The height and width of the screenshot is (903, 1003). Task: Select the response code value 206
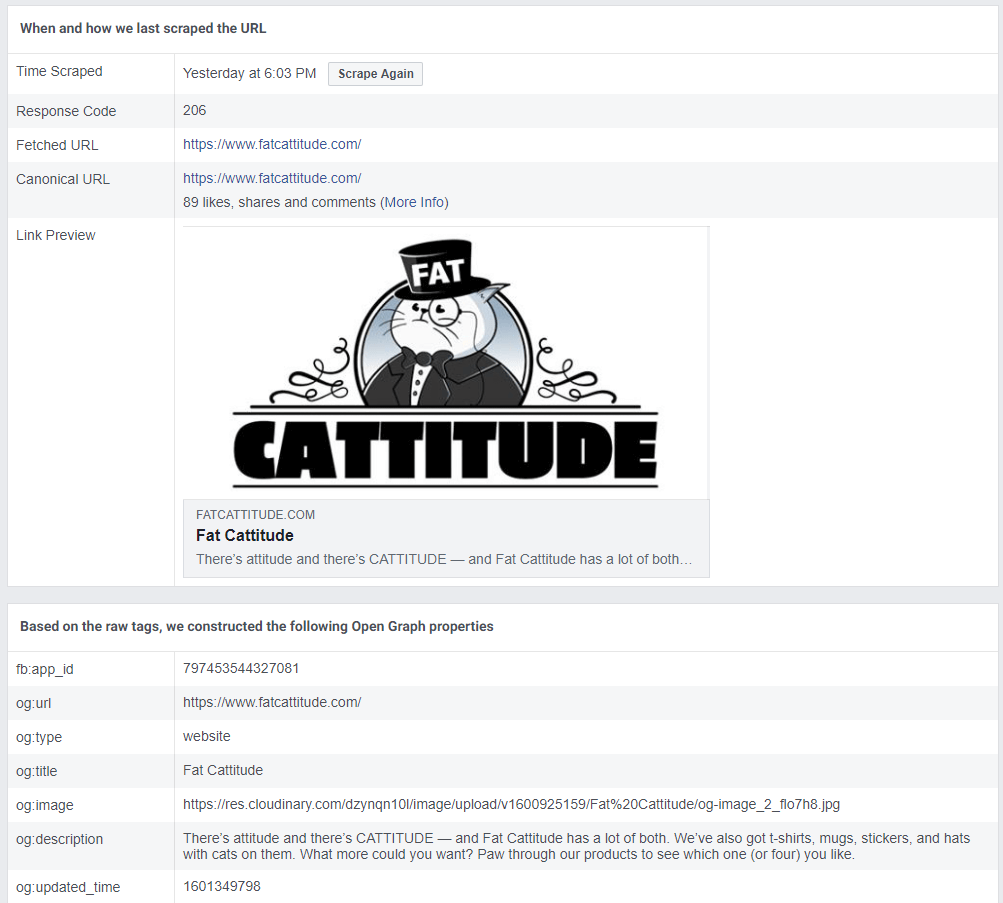click(x=194, y=110)
